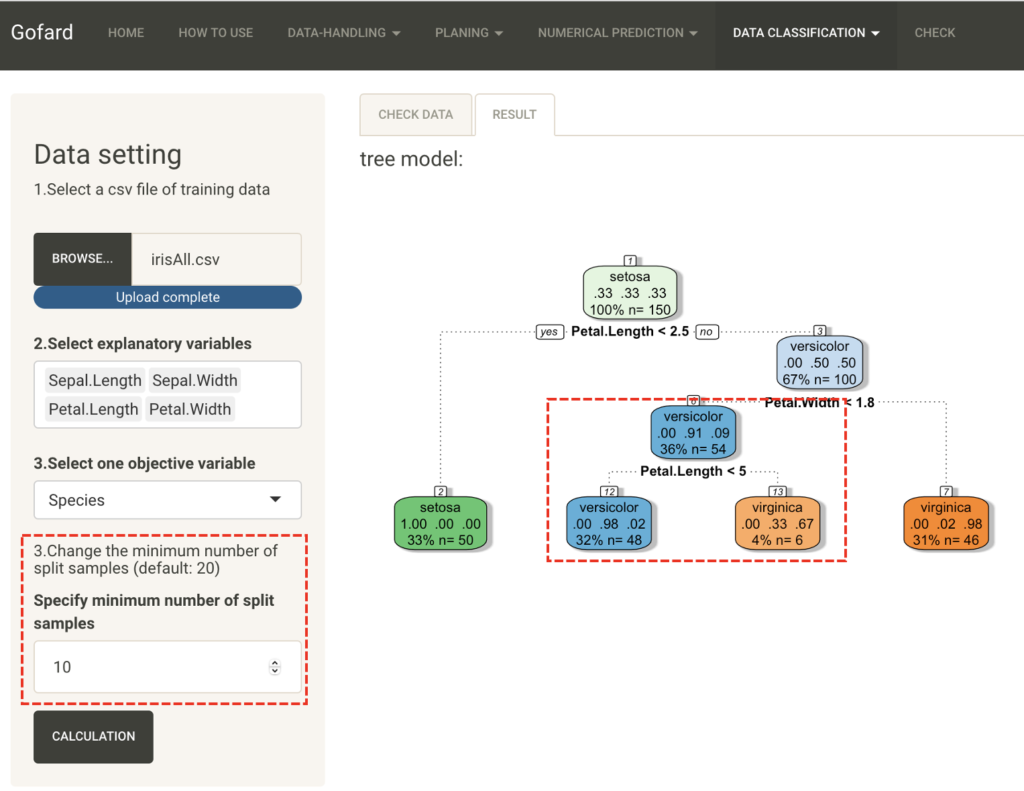Select the Sepal.Length variable tag
Screen dimensions: 1024x791
(95, 380)
